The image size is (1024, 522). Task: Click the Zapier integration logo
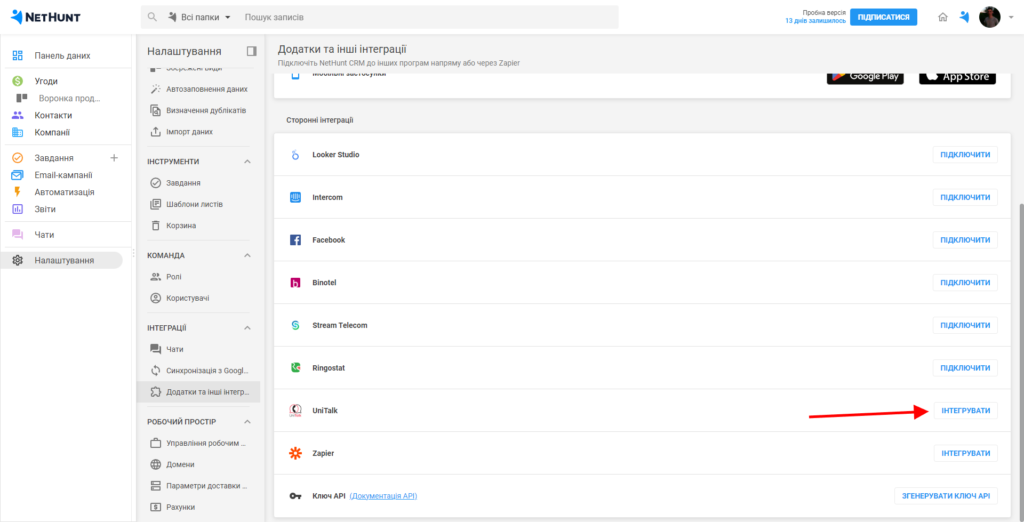[295, 454]
